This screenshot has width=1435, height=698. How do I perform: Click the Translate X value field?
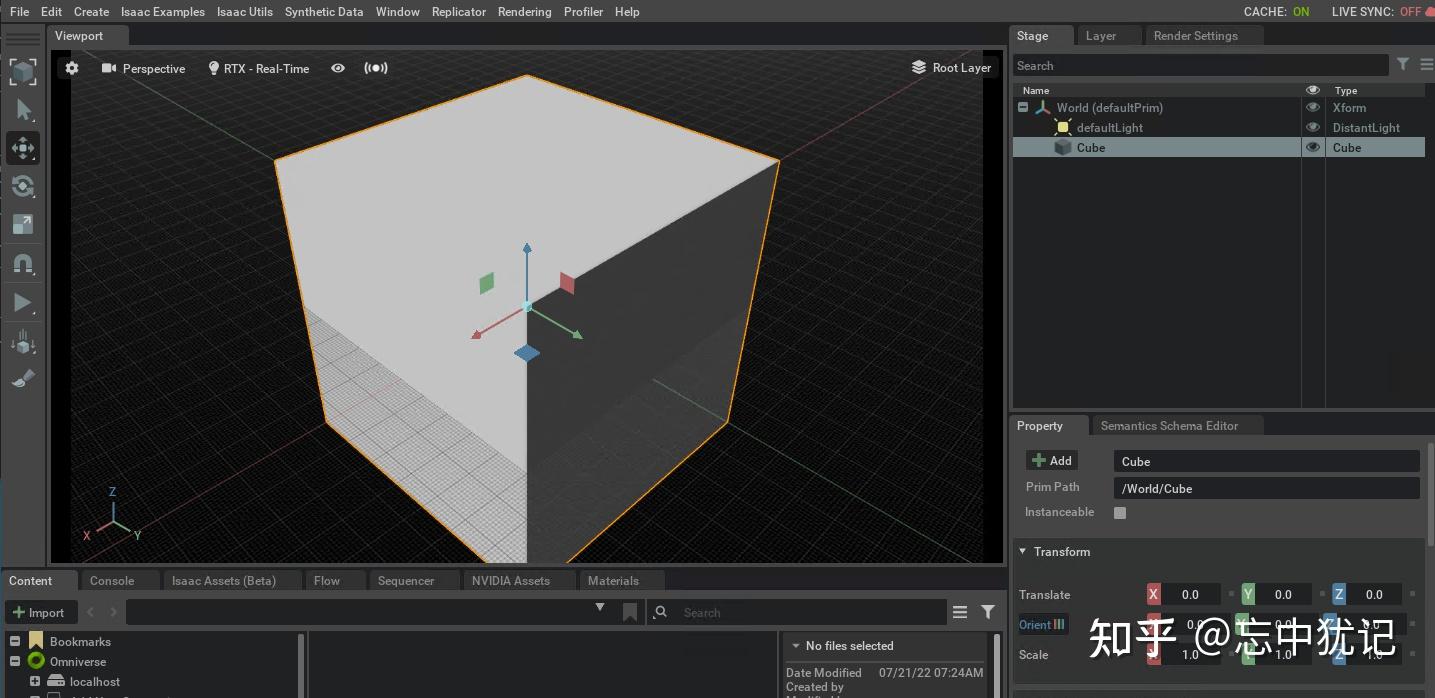click(1190, 595)
